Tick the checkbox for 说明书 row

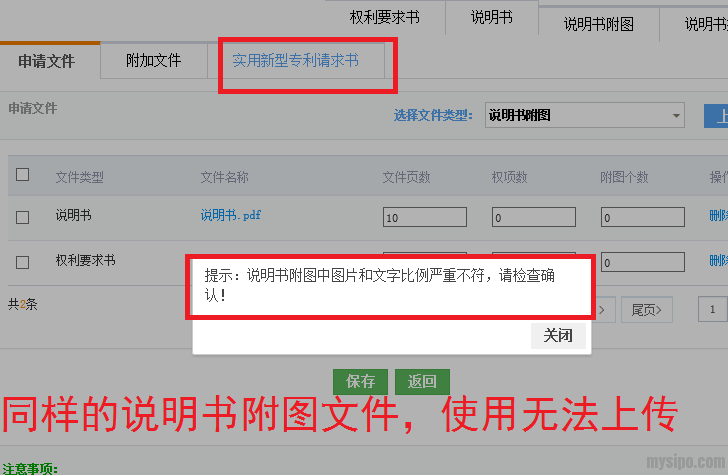(22, 217)
